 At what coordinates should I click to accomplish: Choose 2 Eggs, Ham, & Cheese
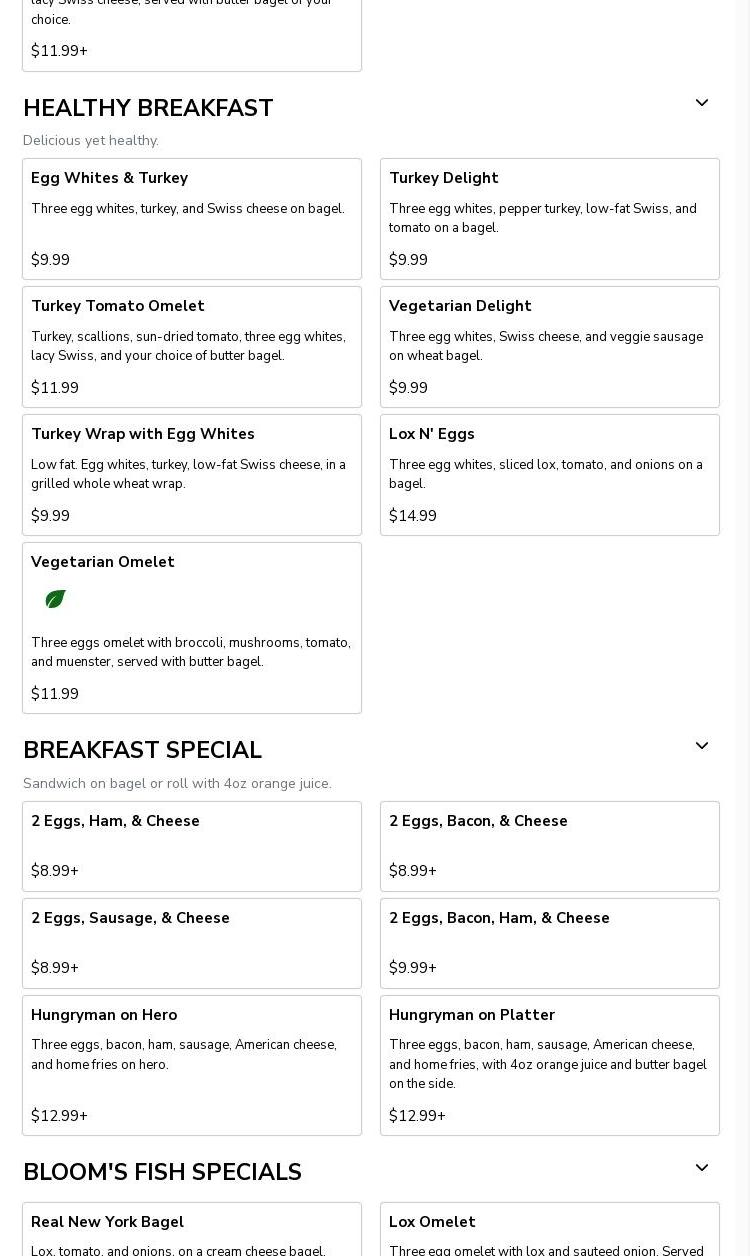(x=191, y=846)
